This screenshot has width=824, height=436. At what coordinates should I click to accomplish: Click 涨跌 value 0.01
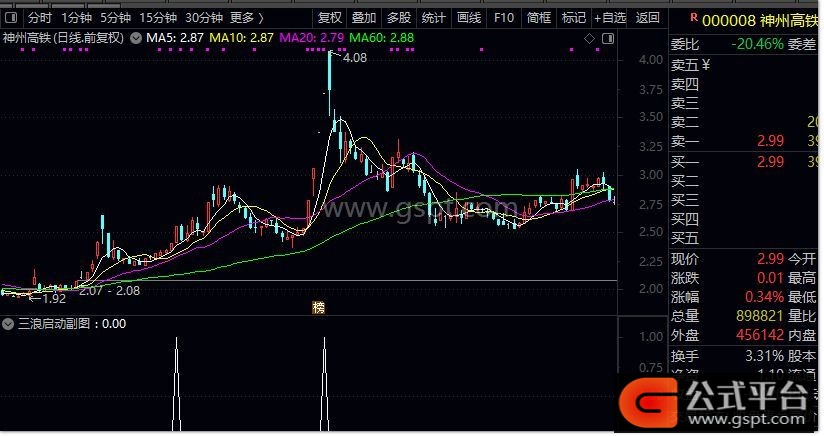[770, 278]
